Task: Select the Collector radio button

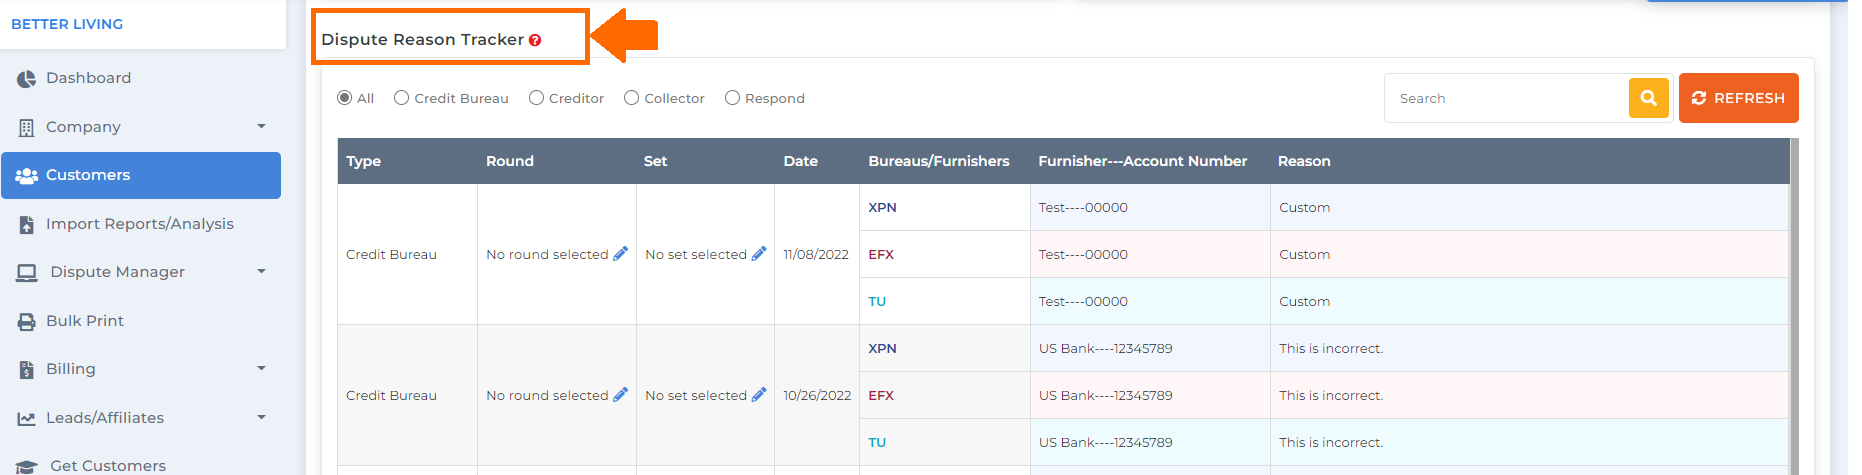Action: pyautogui.click(x=632, y=98)
